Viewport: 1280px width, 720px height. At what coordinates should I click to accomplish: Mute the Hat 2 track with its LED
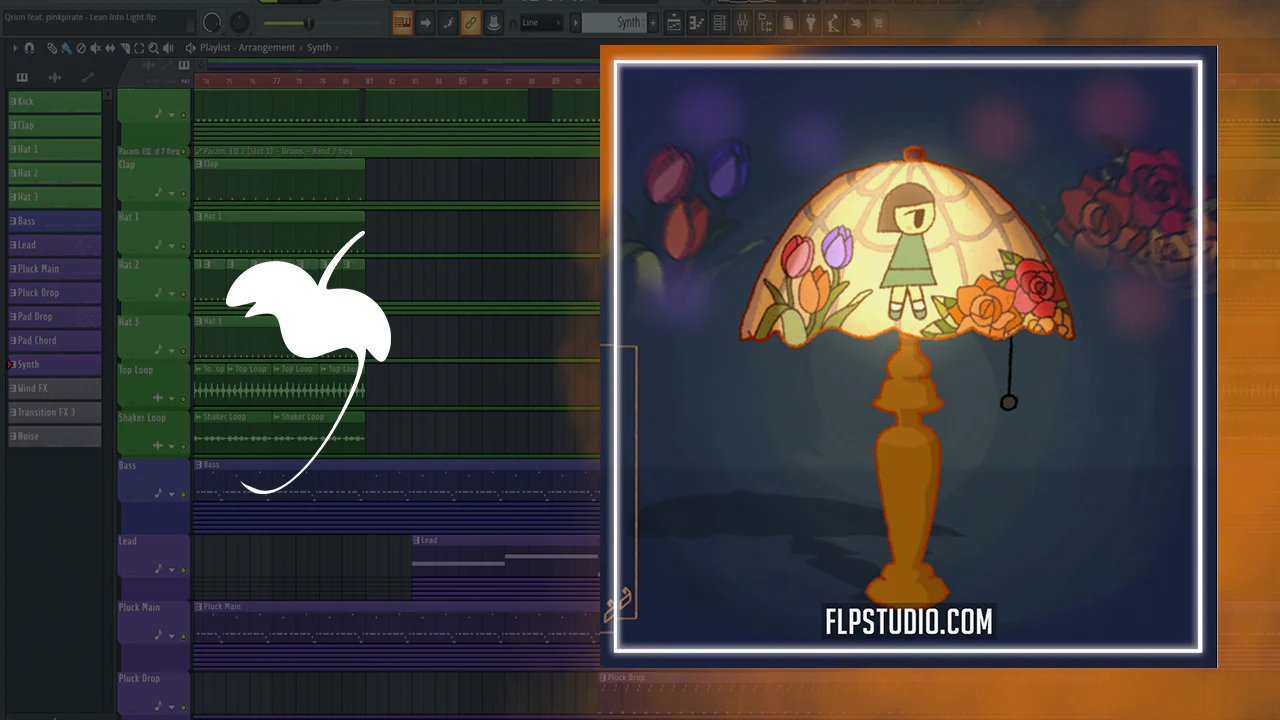click(183, 294)
